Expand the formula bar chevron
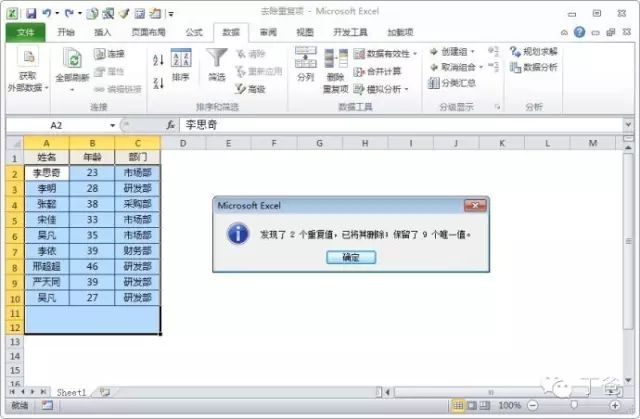The image size is (640, 419). point(628,124)
